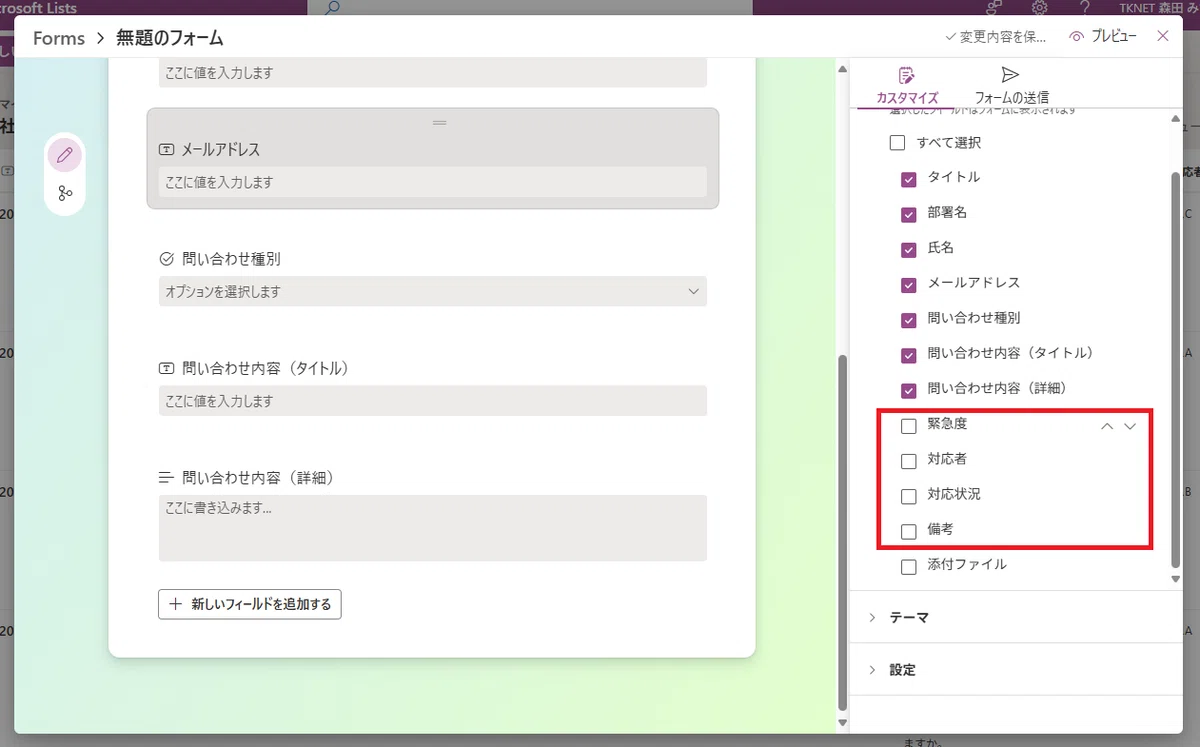Uncheck 問い合わせ種別 checkbox in the field list
Screen dimensions: 1200x747
click(909, 321)
